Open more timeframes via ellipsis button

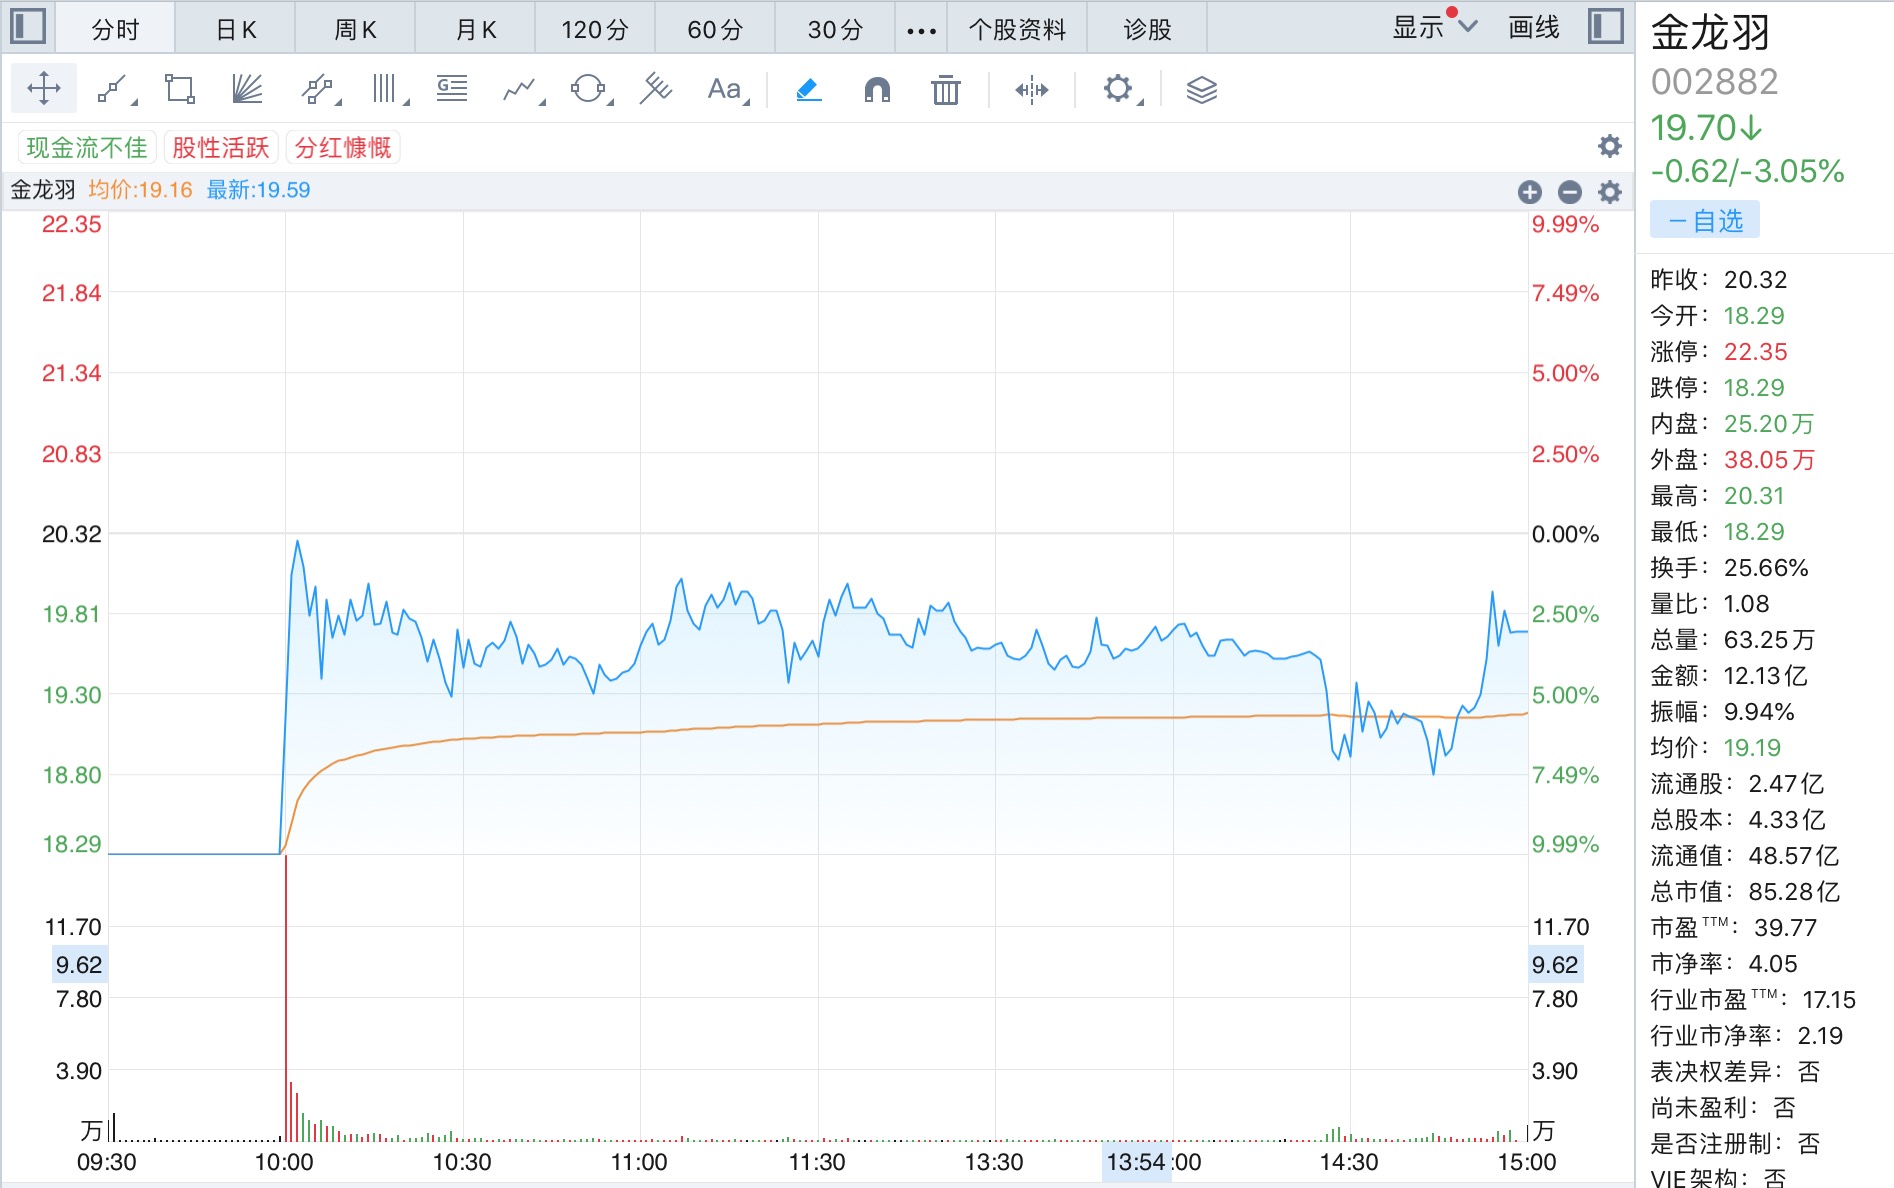point(921,30)
